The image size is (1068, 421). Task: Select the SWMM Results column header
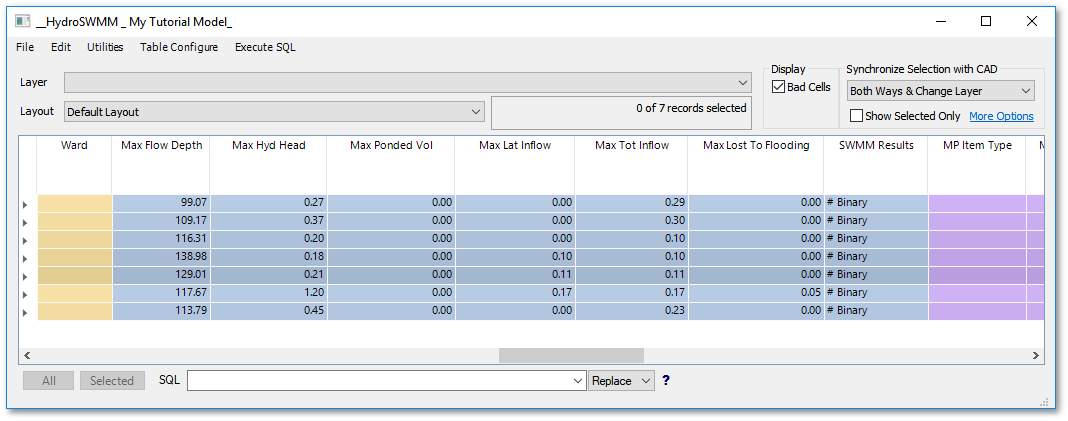pyautogui.click(x=876, y=165)
